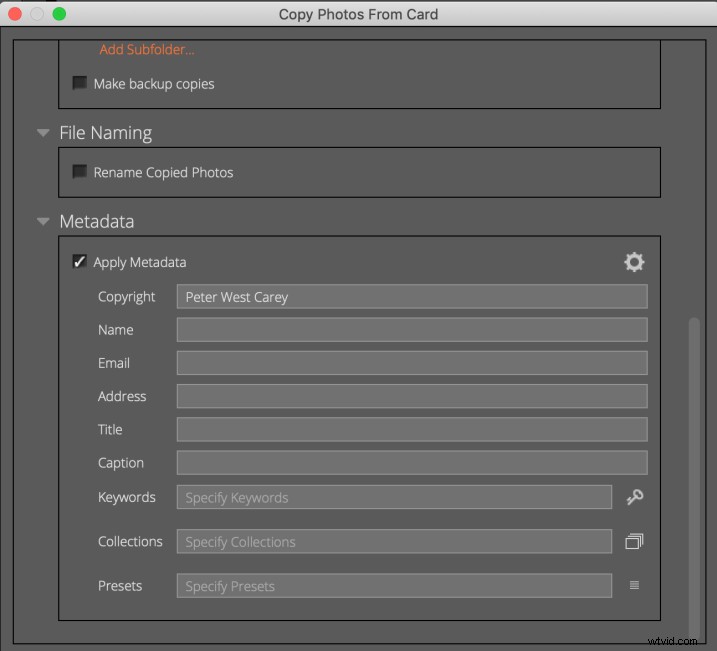Focus the Caption input field
Image resolution: width=717 pixels, height=651 pixels.
point(411,463)
